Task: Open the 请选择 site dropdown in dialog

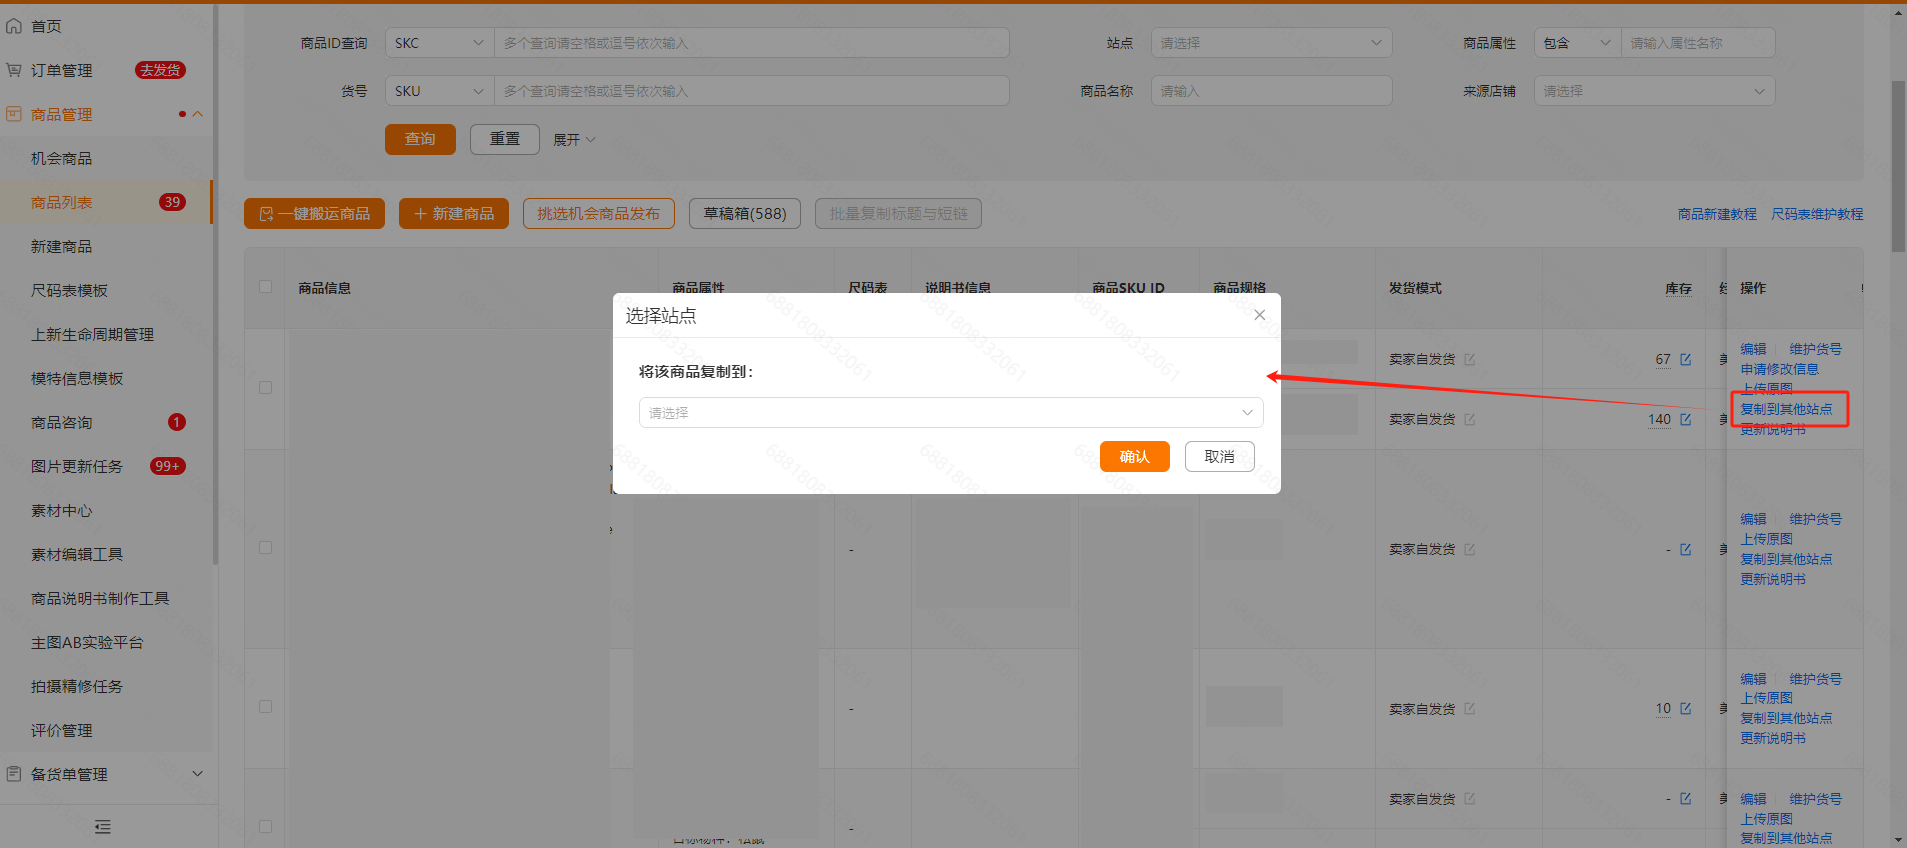Action: (x=950, y=412)
